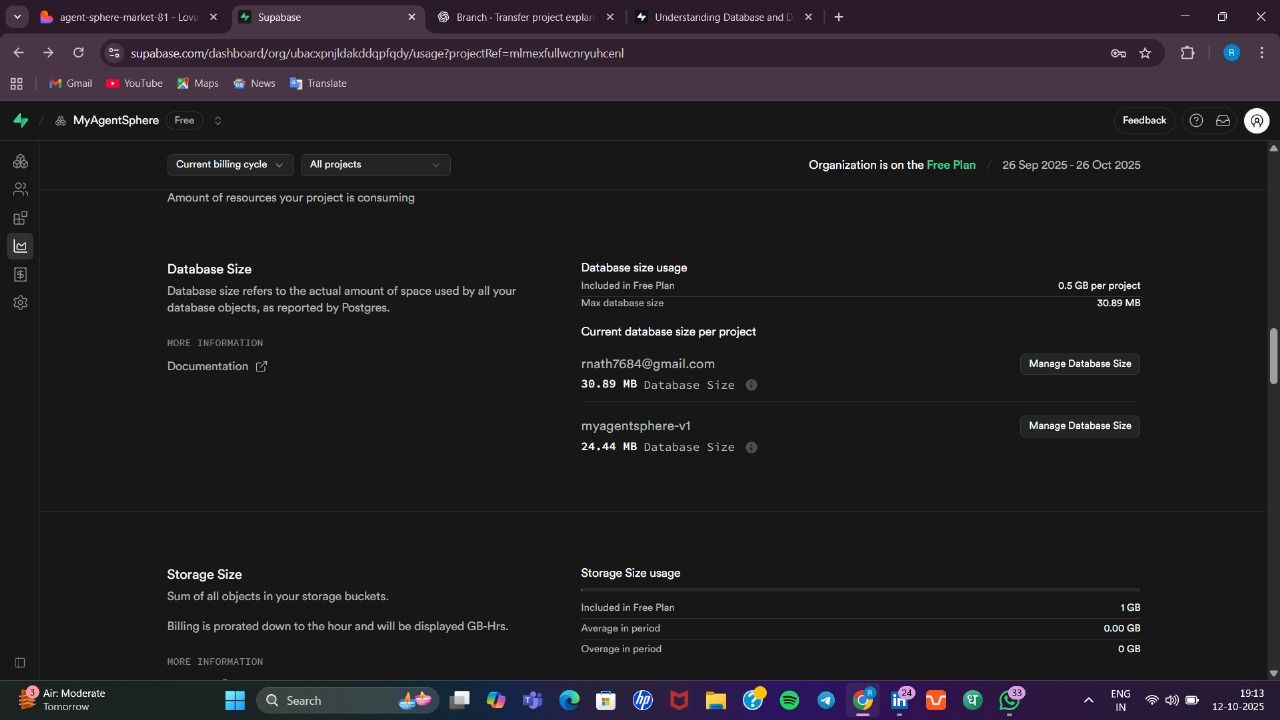Close the Understanding Database tab
Viewport: 1280px width, 720px height.
click(808, 17)
